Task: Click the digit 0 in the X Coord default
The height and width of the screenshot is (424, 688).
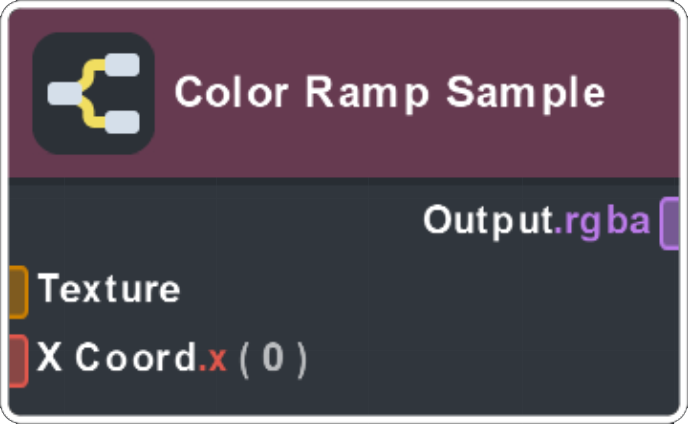Action: pyautogui.click(x=272, y=359)
